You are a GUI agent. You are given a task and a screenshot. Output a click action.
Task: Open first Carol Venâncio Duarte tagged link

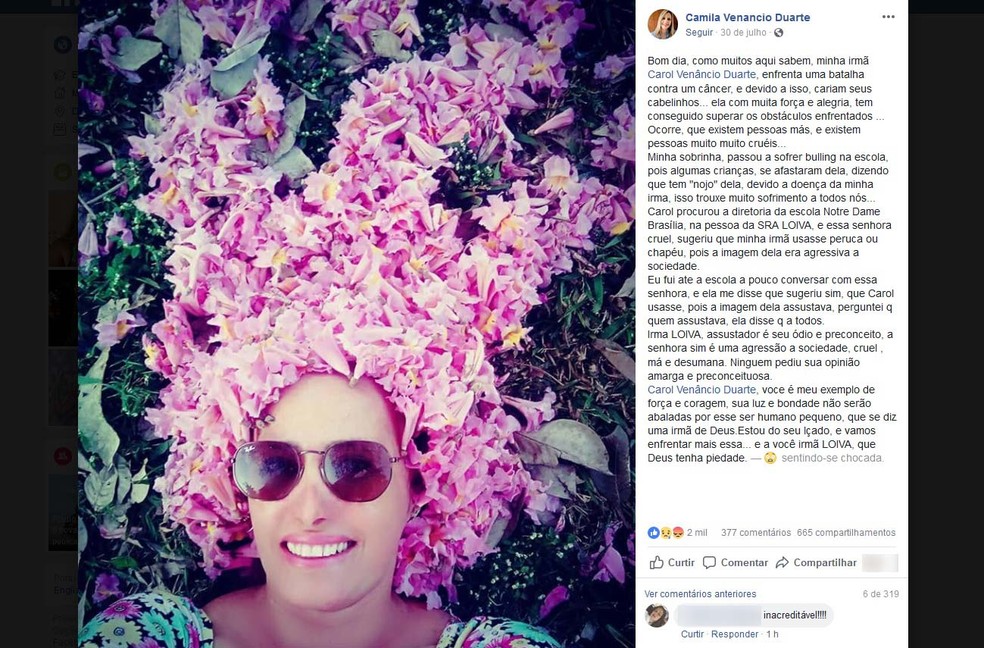pyautogui.click(x=702, y=75)
